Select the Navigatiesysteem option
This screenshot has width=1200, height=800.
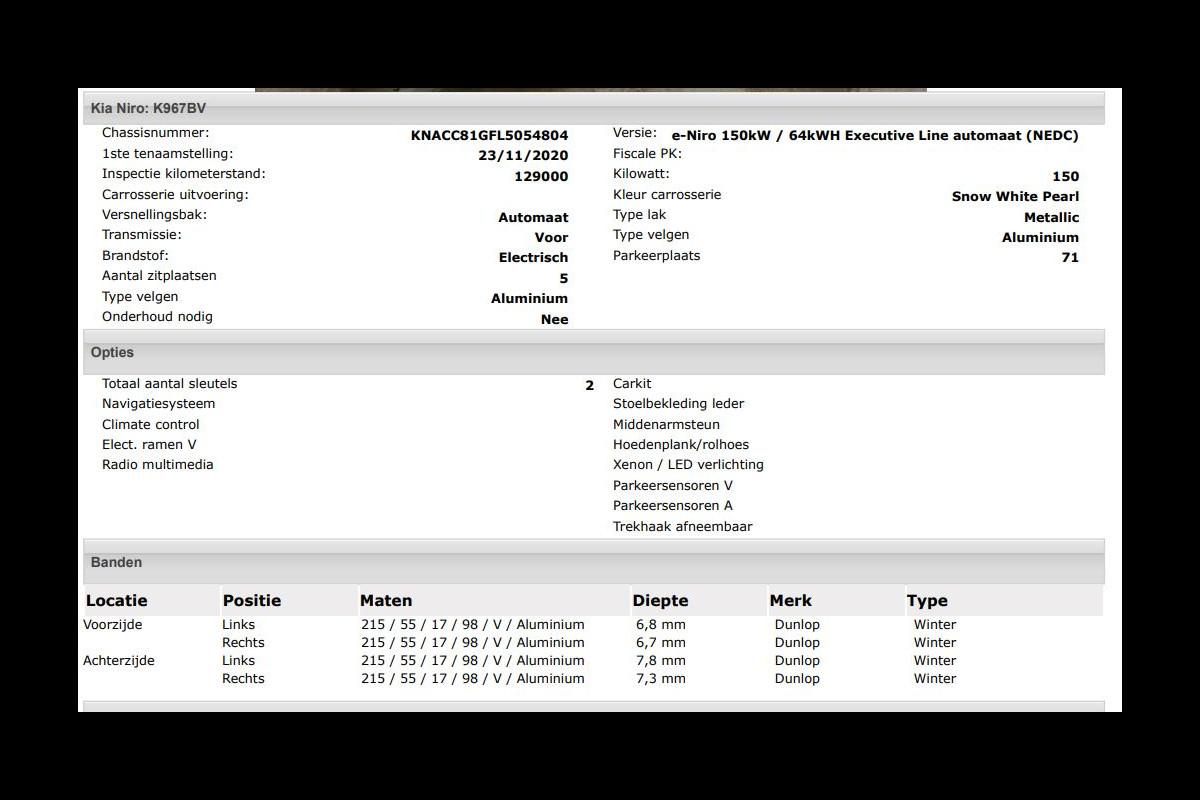click(158, 404)
